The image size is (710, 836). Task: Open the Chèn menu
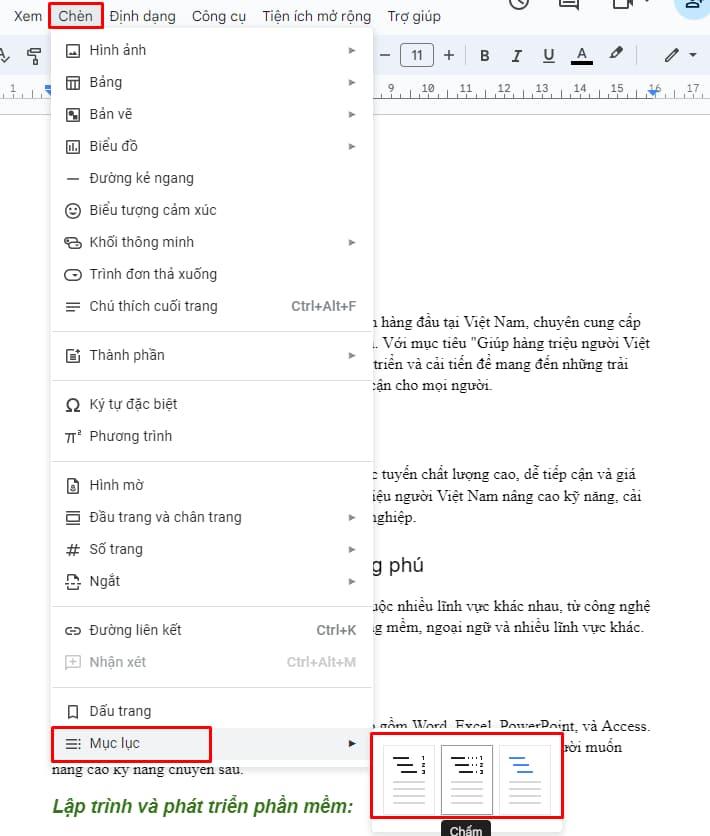[x=75, y=16]
